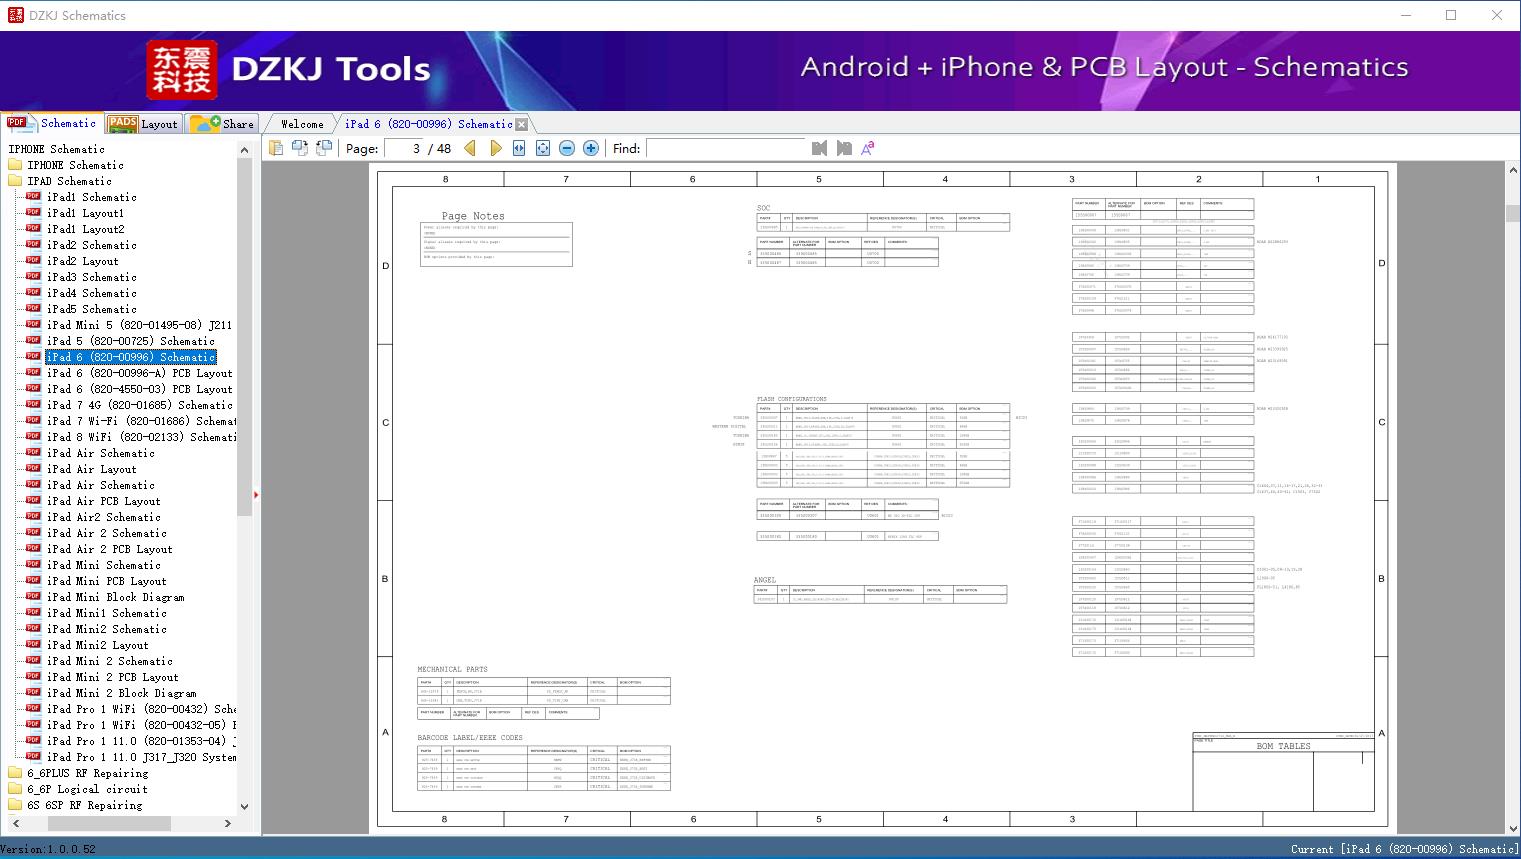The height and width of the screenshot is (859, 1521).
Task: Click the fit width icon
Action: point(519,148)
